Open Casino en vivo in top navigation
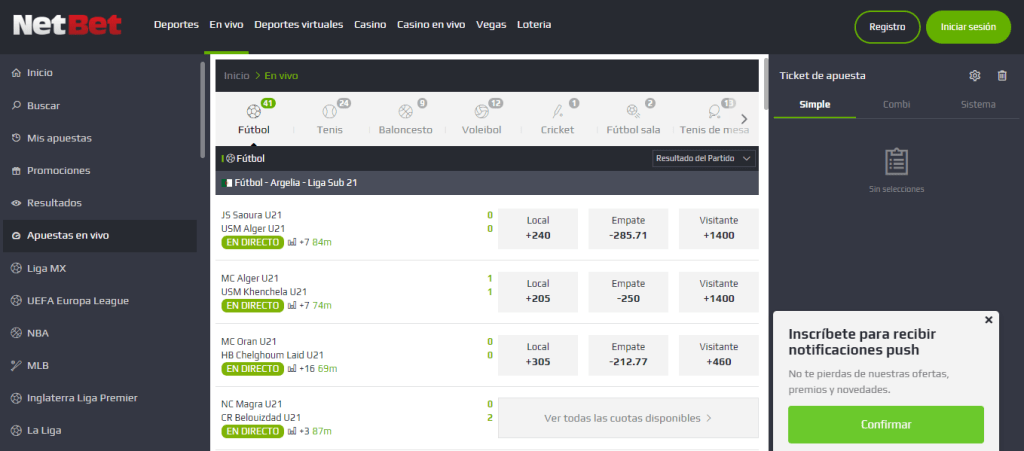Viewport: 1024px width, 451px height. coord(431,25)
